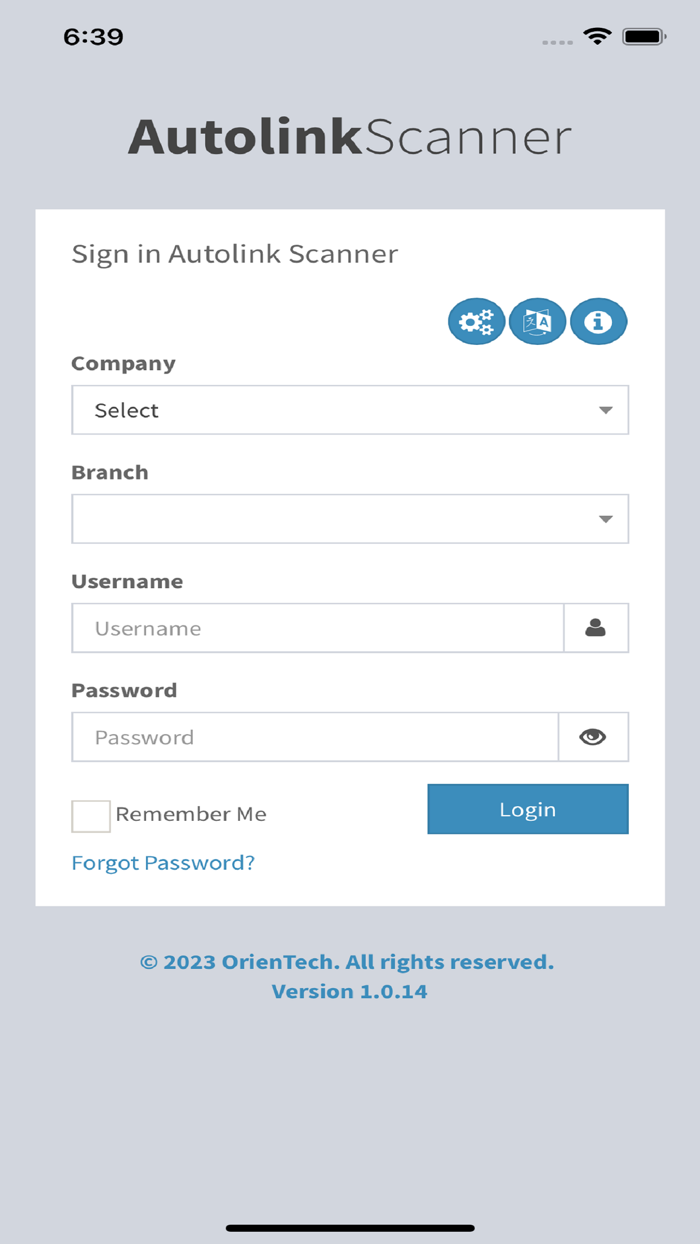Image resolution: width=700 pixels, height=1244 pixels.
Task: Click the Username input field
Action: tap(317, 627)
